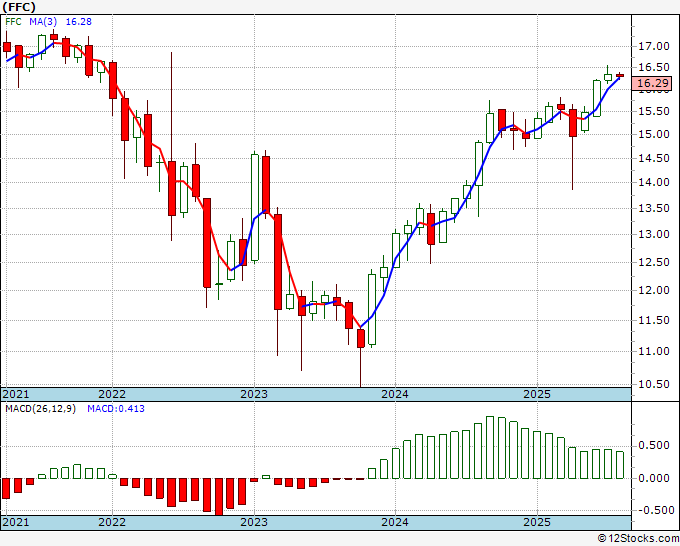Click the current price tag 16.29
Viewport: 680px width, 546px height.
(x=652, y=83)
